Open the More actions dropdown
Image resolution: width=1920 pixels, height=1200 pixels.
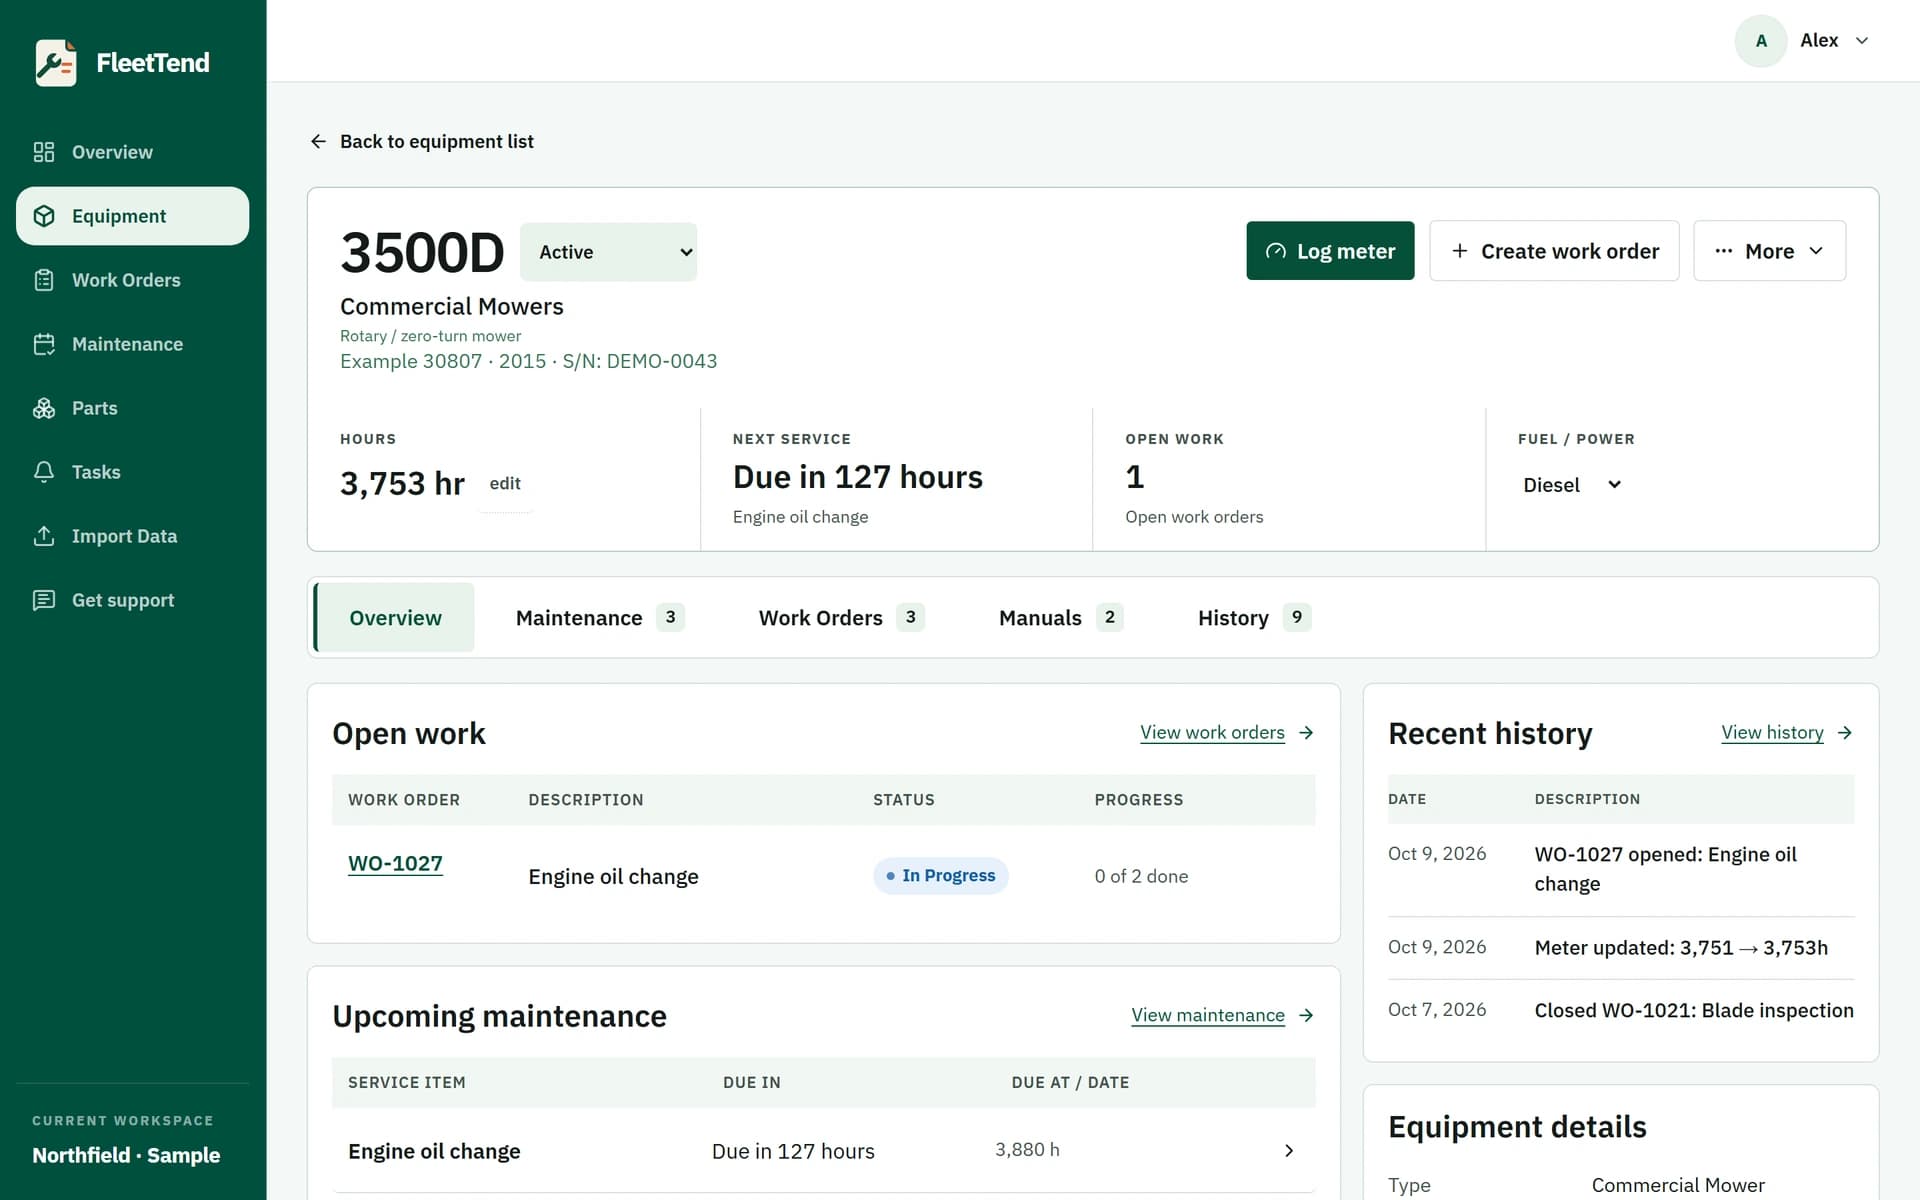click(1769, 251)
